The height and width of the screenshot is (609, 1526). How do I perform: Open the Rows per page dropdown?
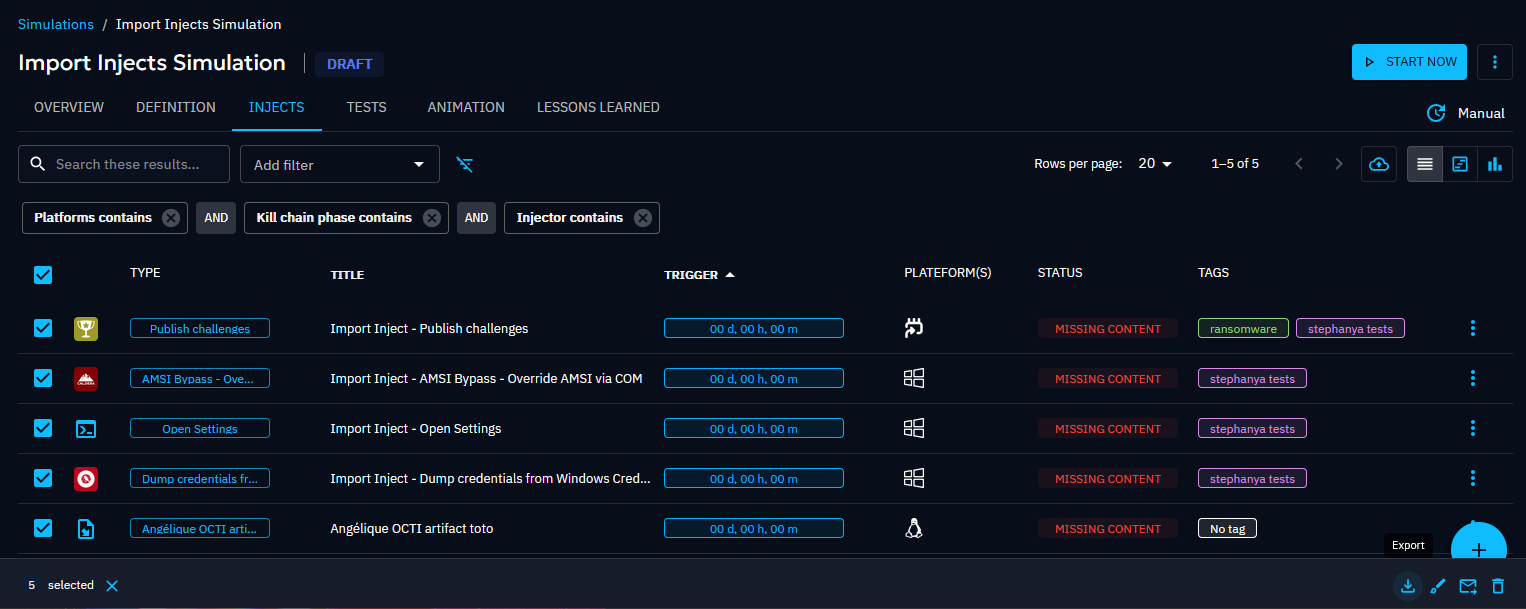pos(1155,164)
